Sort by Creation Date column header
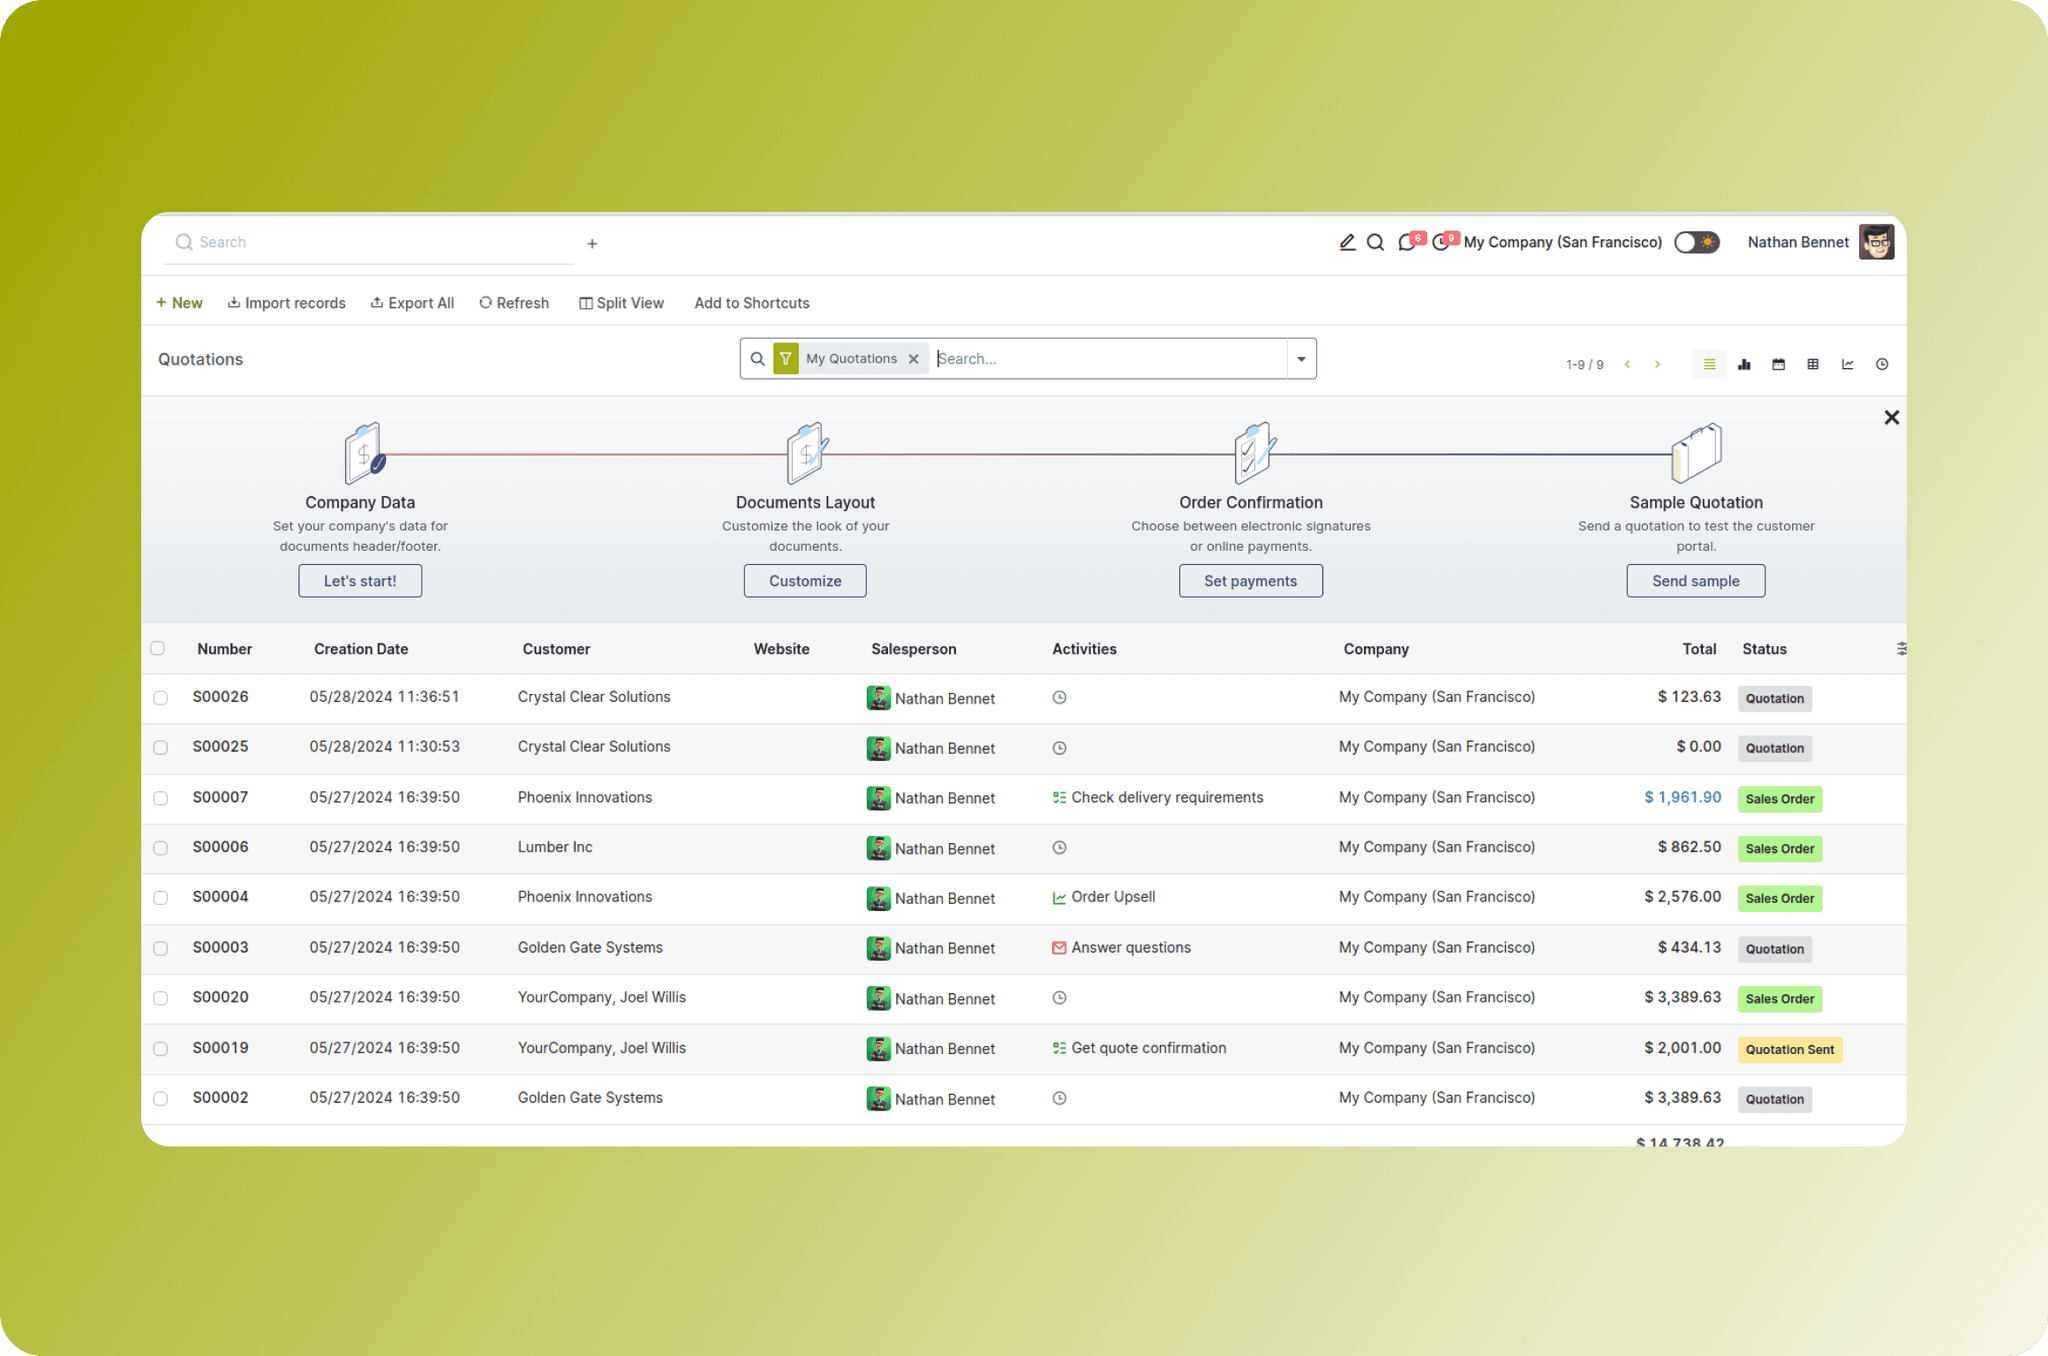This screenshot has height=1356, width=2048. pos(361,649)
